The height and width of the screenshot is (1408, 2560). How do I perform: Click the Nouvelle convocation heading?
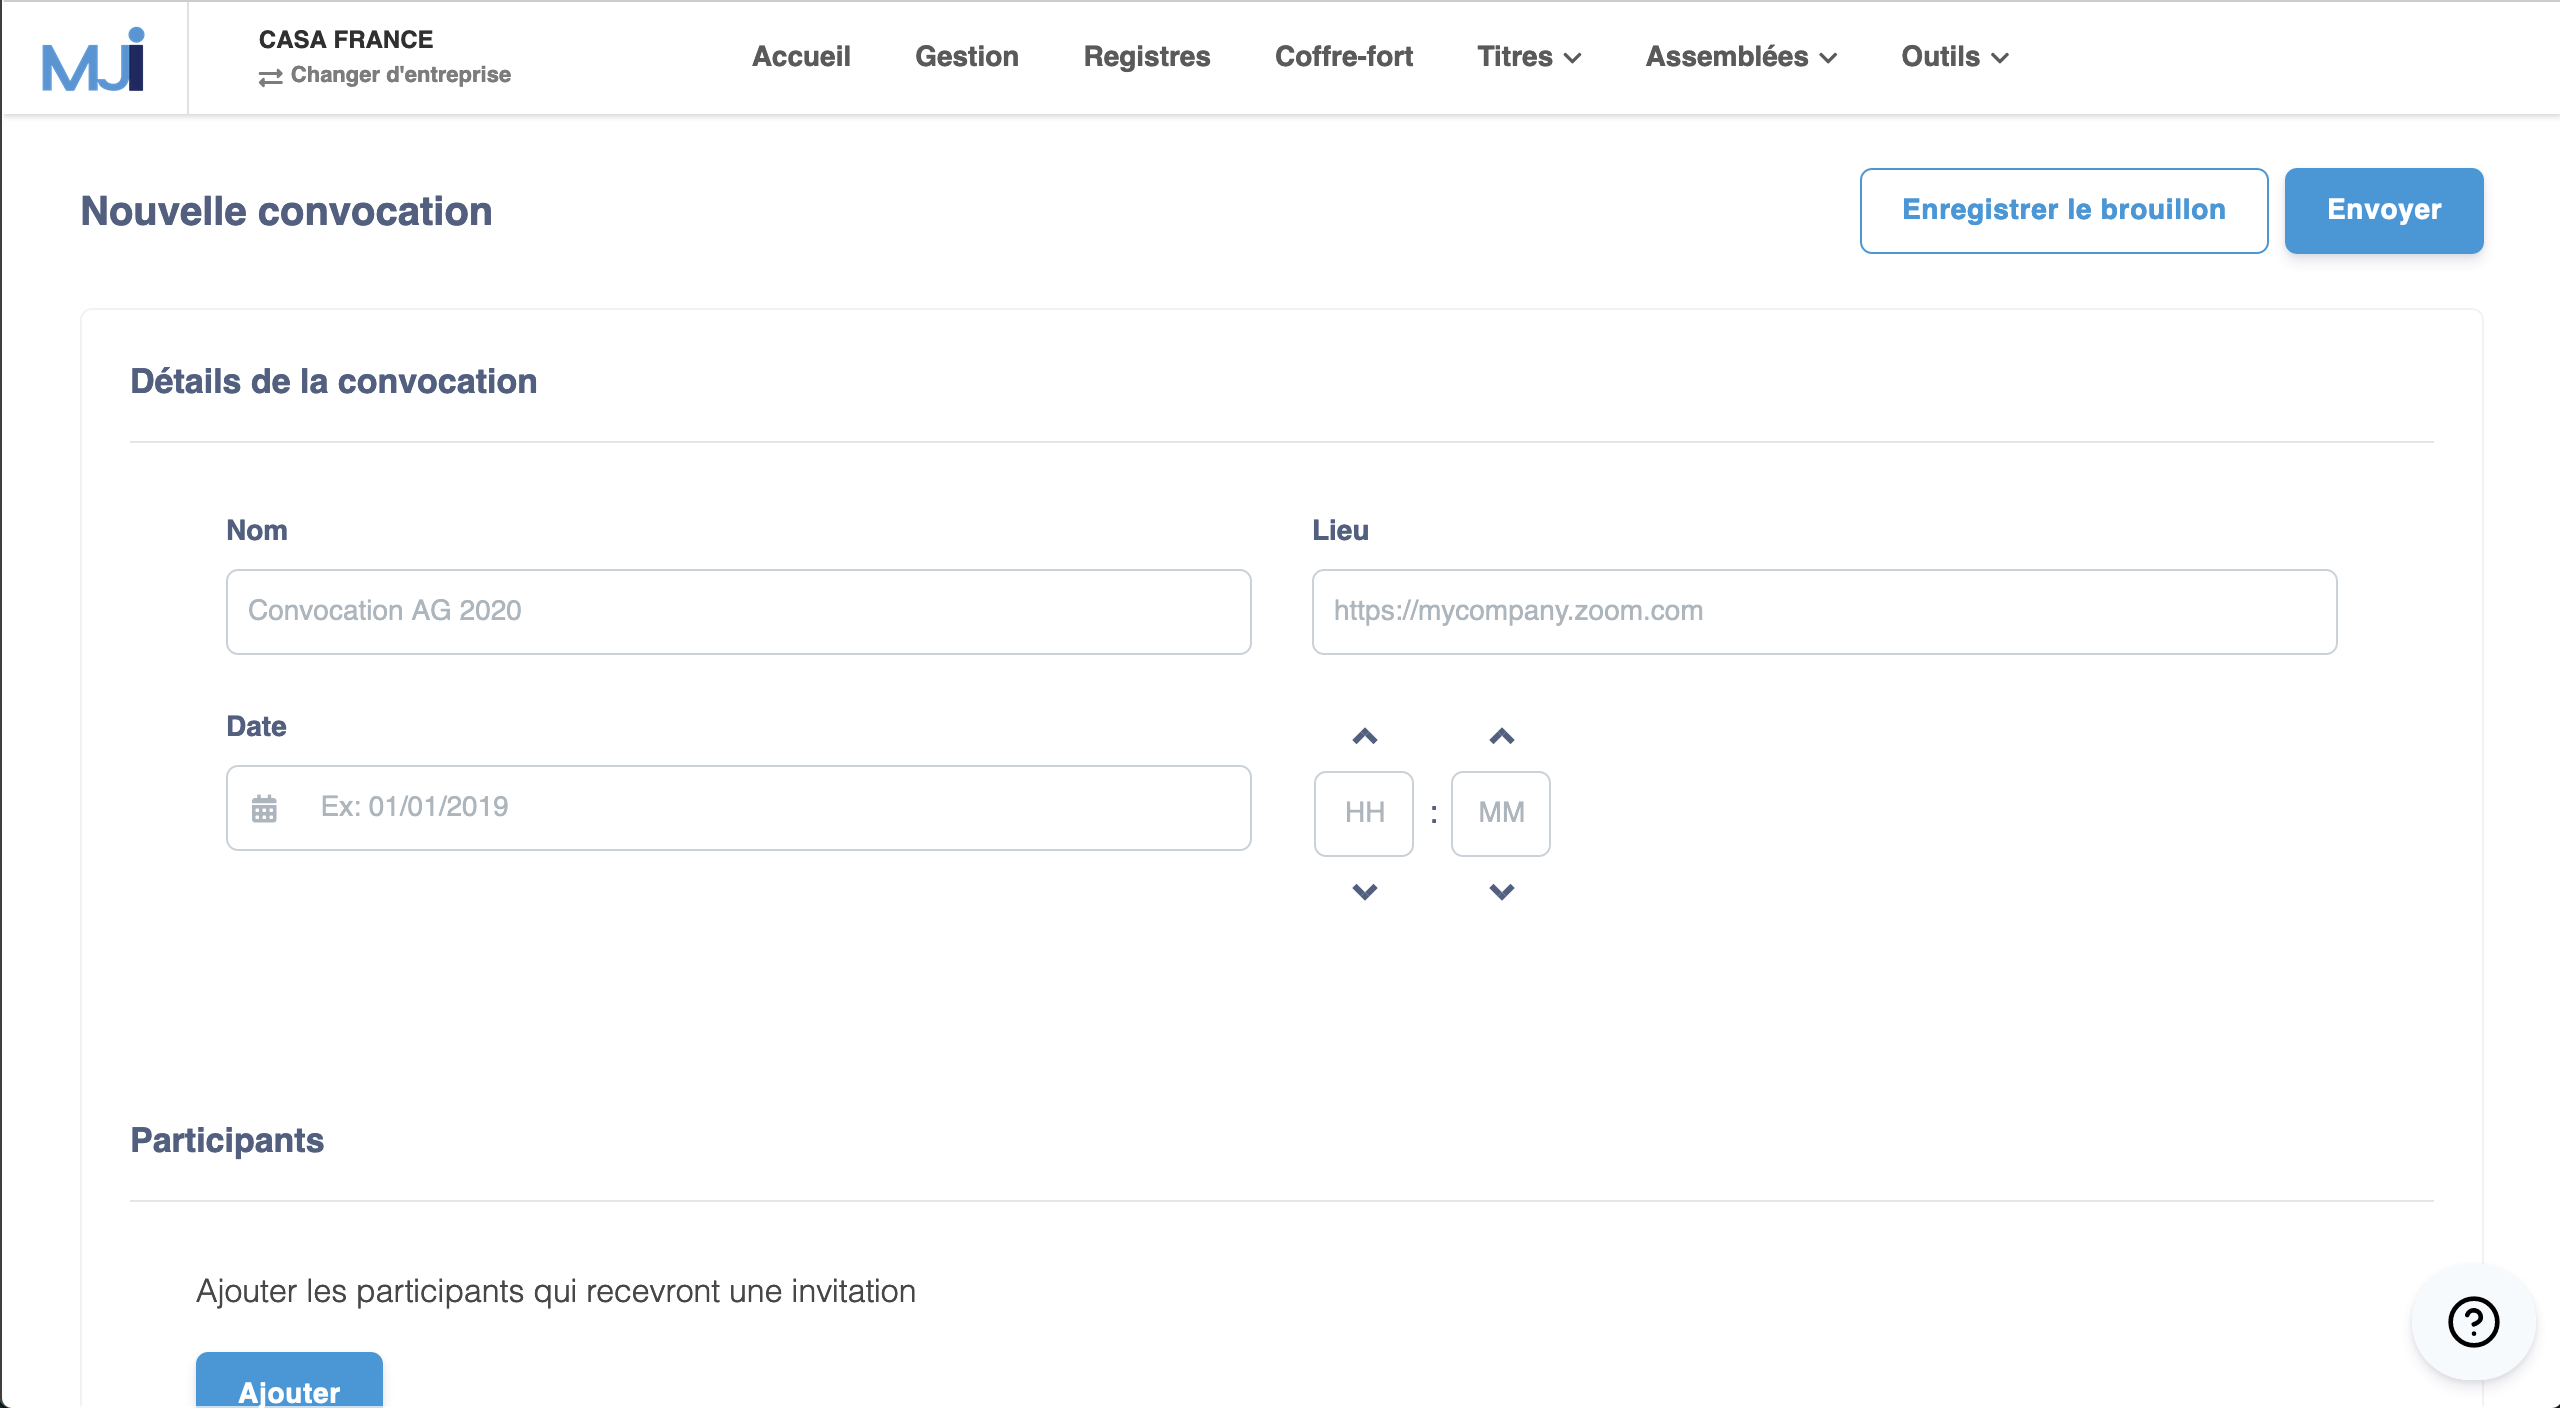[x=286, y=212]
